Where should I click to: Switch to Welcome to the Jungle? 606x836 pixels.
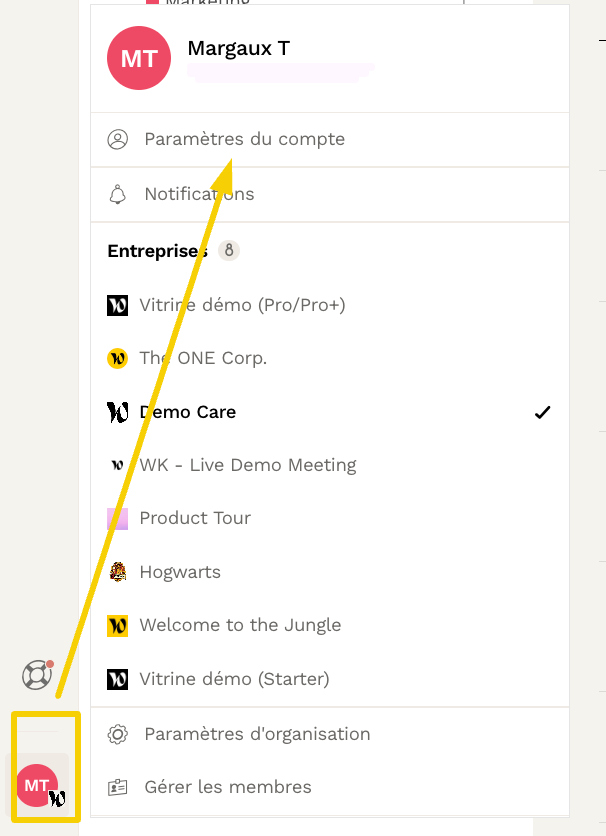[x=240, y=625]
